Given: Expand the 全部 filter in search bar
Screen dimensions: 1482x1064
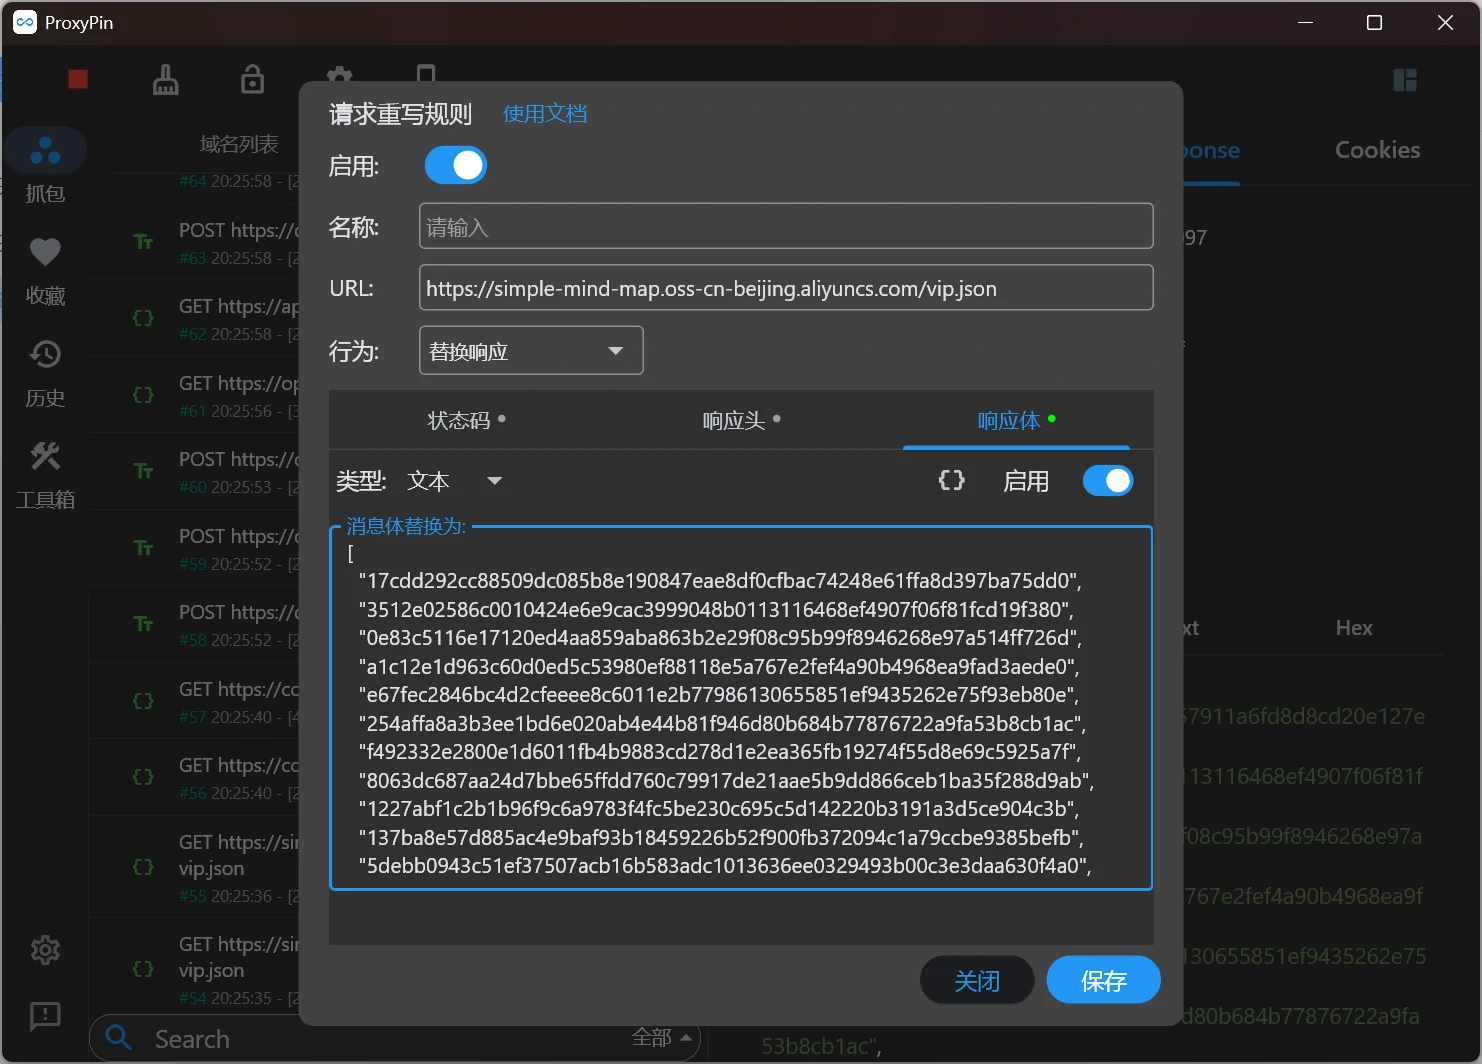Looking at the screenshot, I should coord(663,1038).
